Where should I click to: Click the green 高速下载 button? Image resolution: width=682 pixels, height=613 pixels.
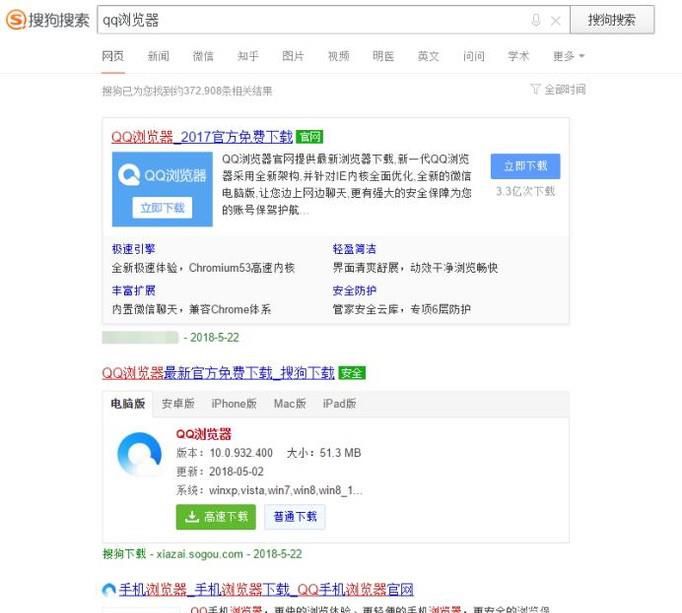click(x=216, y=517)
